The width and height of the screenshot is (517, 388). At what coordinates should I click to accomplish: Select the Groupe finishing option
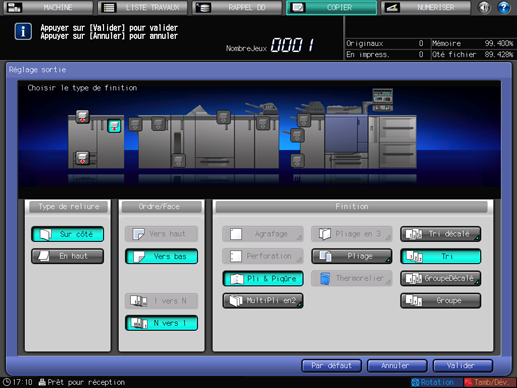tap(441, 301)
